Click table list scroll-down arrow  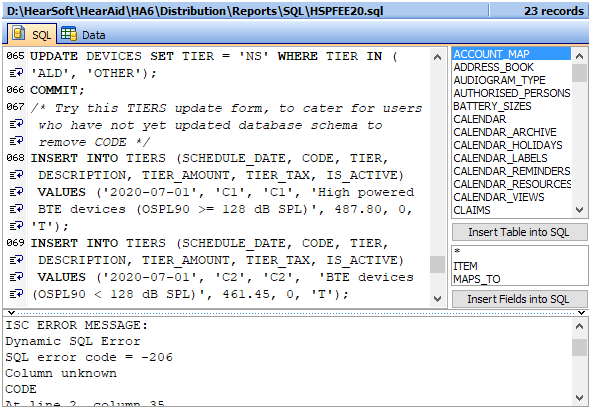[x=579, y=210]
